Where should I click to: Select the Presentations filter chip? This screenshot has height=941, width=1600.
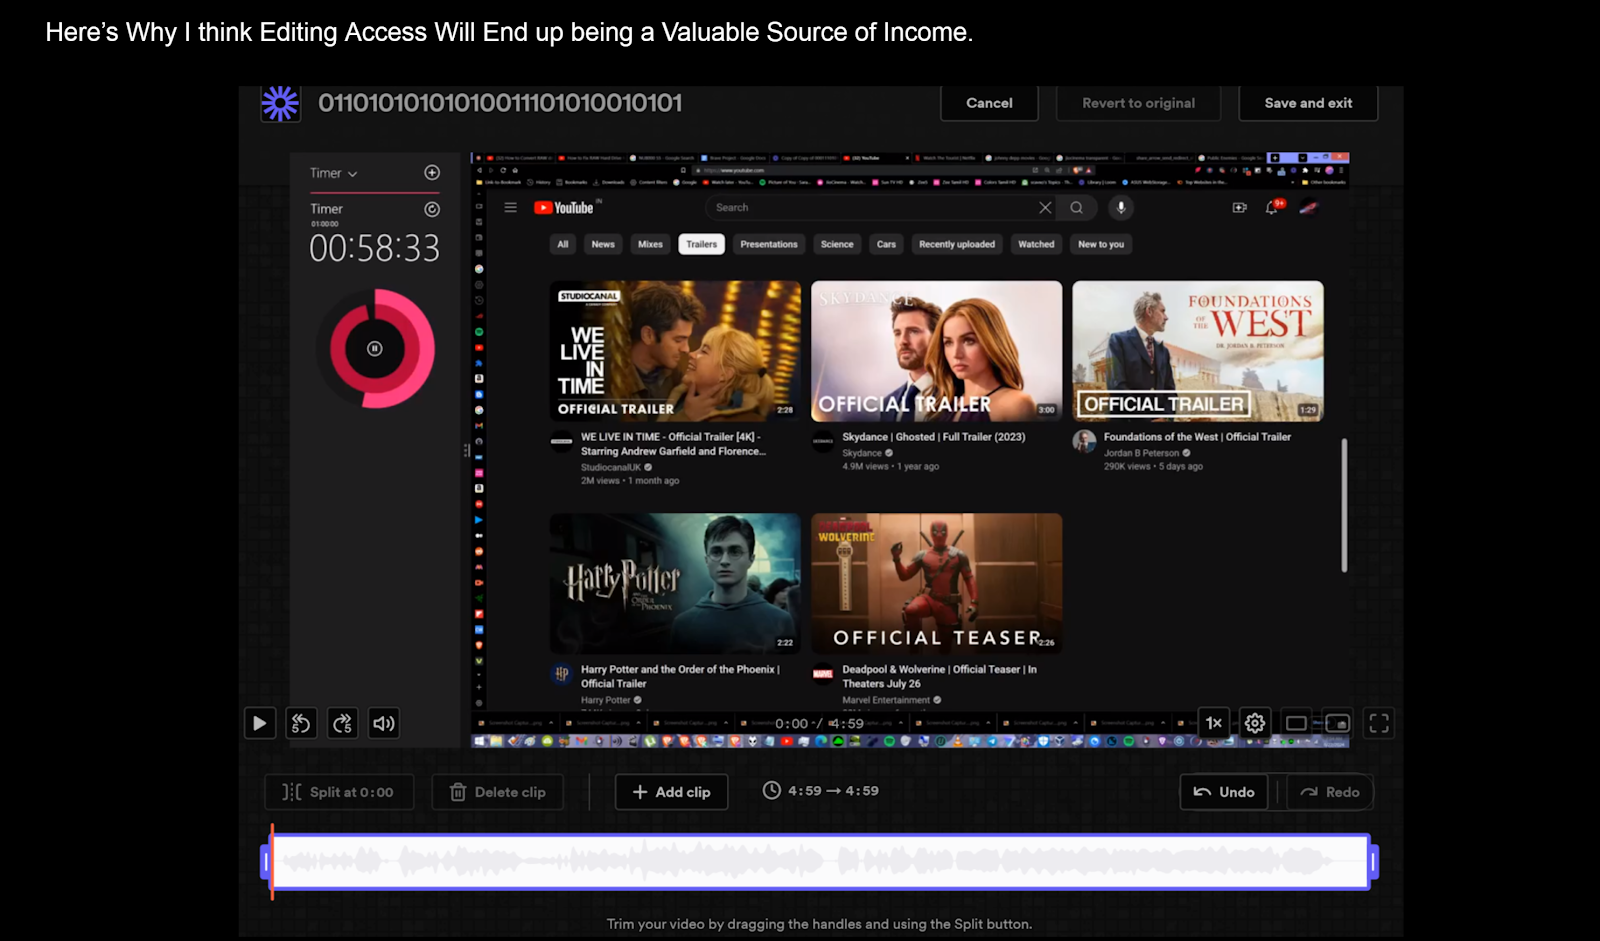coord(769,244)
